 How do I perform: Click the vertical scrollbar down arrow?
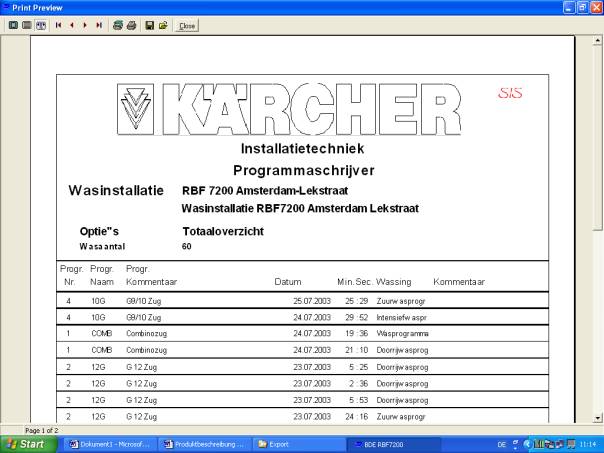(597, 418)
